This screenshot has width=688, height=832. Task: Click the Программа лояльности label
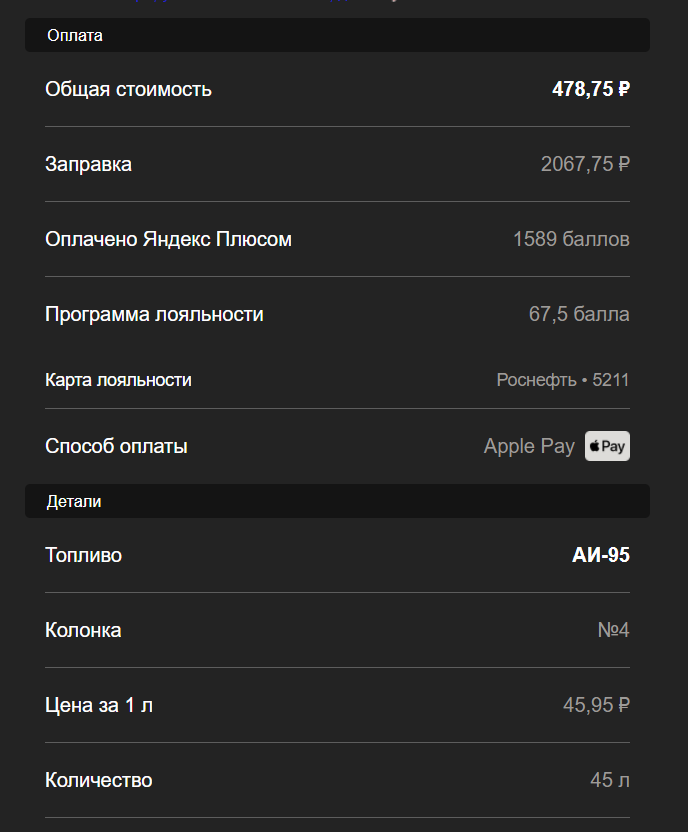[154, 314]
